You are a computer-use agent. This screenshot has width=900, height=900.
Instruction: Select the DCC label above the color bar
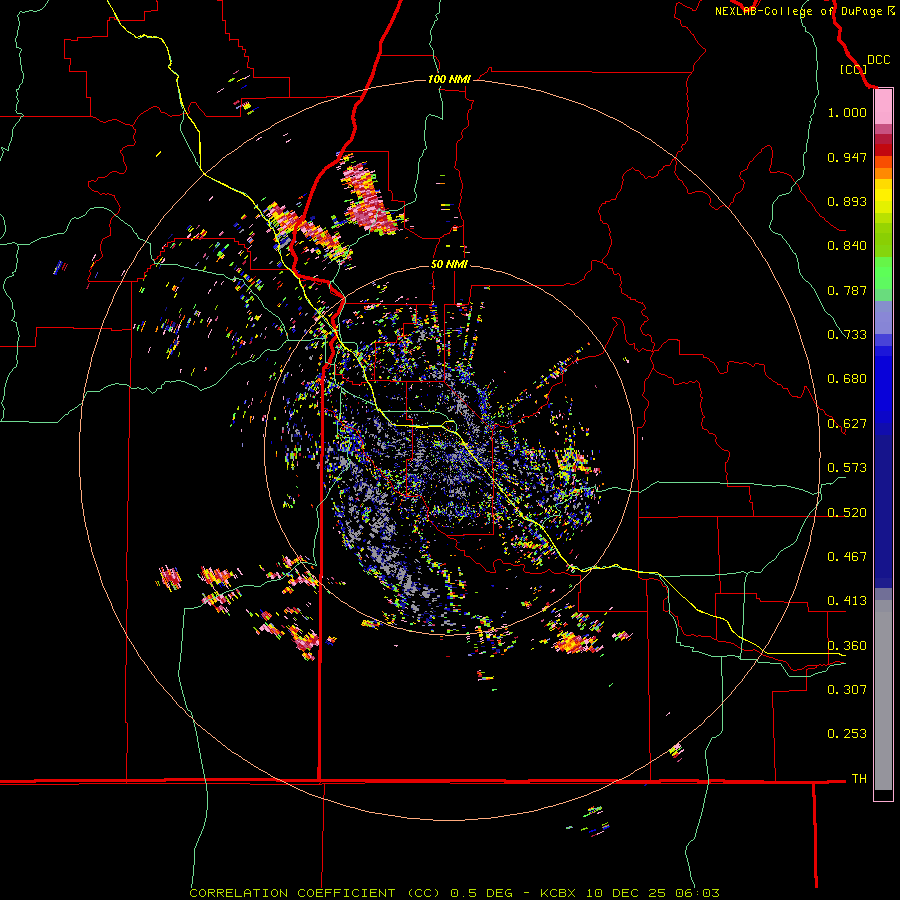coord(878,60)
